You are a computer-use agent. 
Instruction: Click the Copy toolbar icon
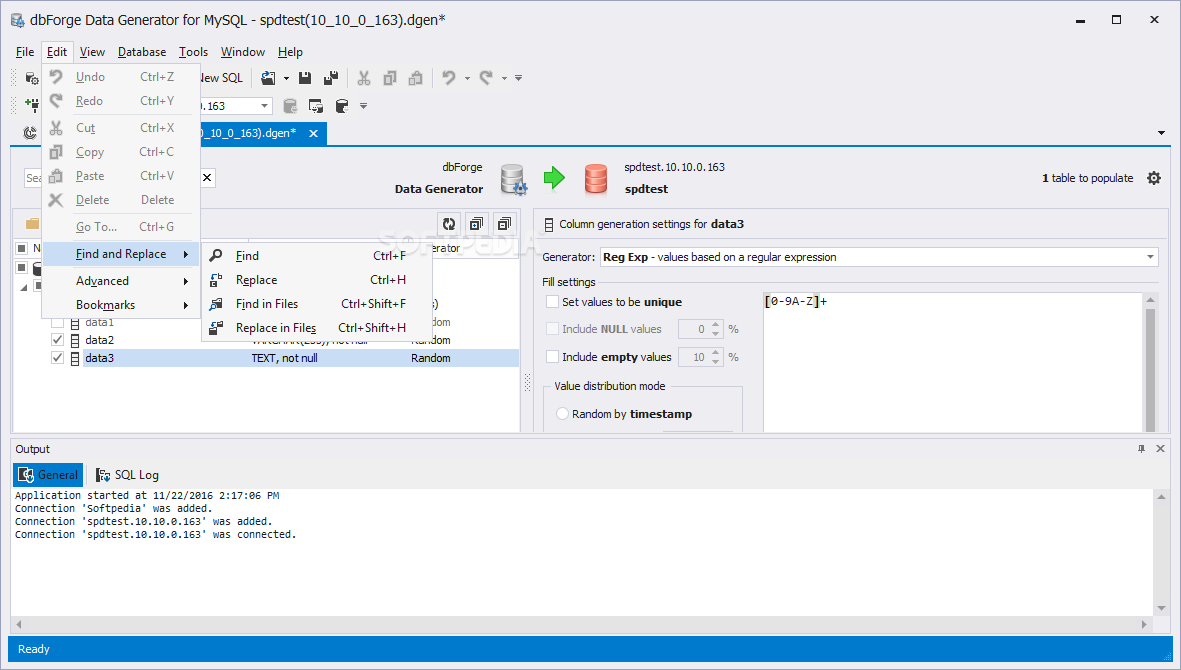pos(389,78)
